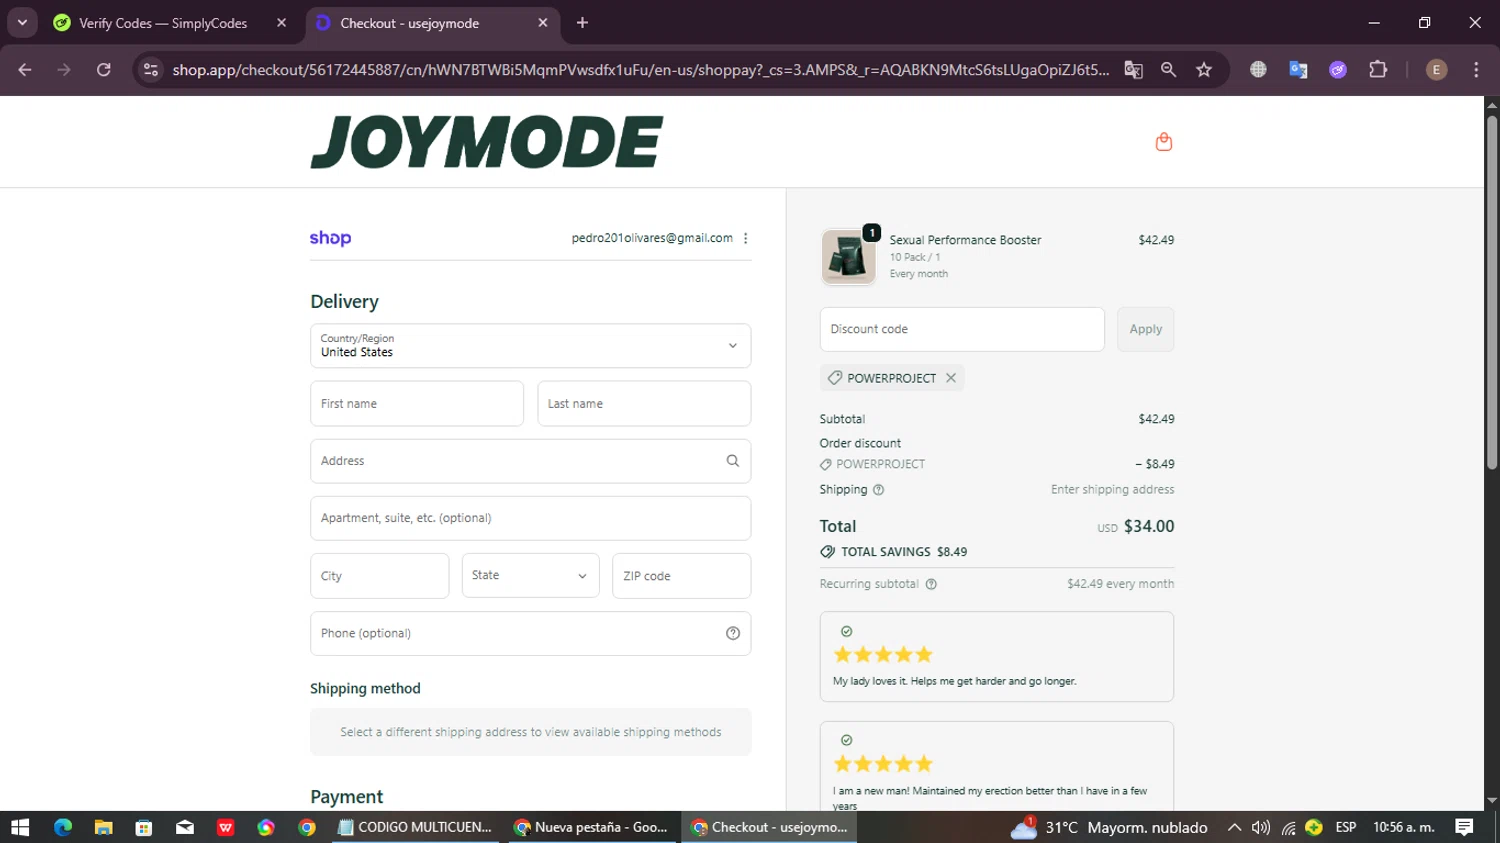Open the shopping bag cart icon

pos(1163,142)
